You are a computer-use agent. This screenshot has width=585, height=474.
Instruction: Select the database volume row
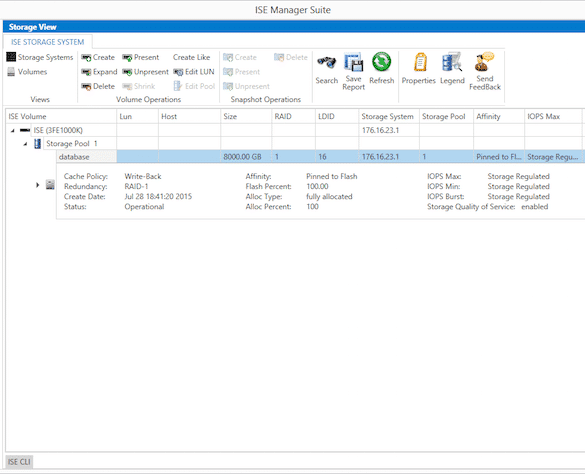[x=321, y=157]
